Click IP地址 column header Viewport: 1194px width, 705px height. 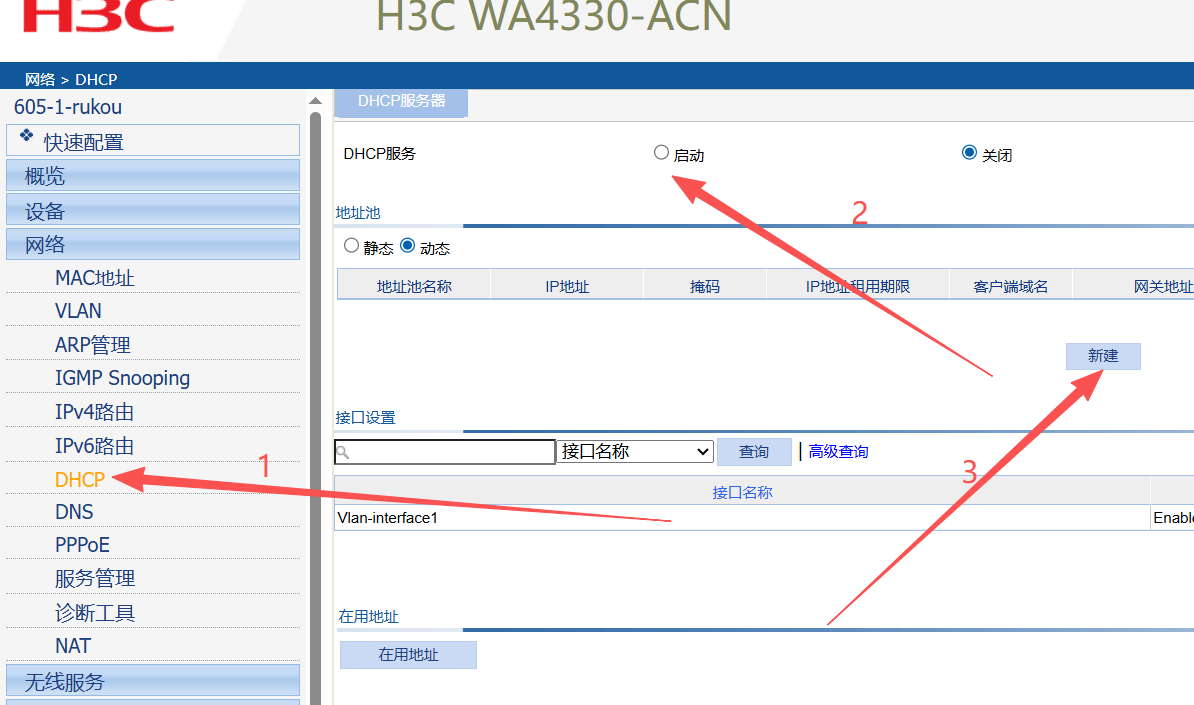(x=567, y=286)
